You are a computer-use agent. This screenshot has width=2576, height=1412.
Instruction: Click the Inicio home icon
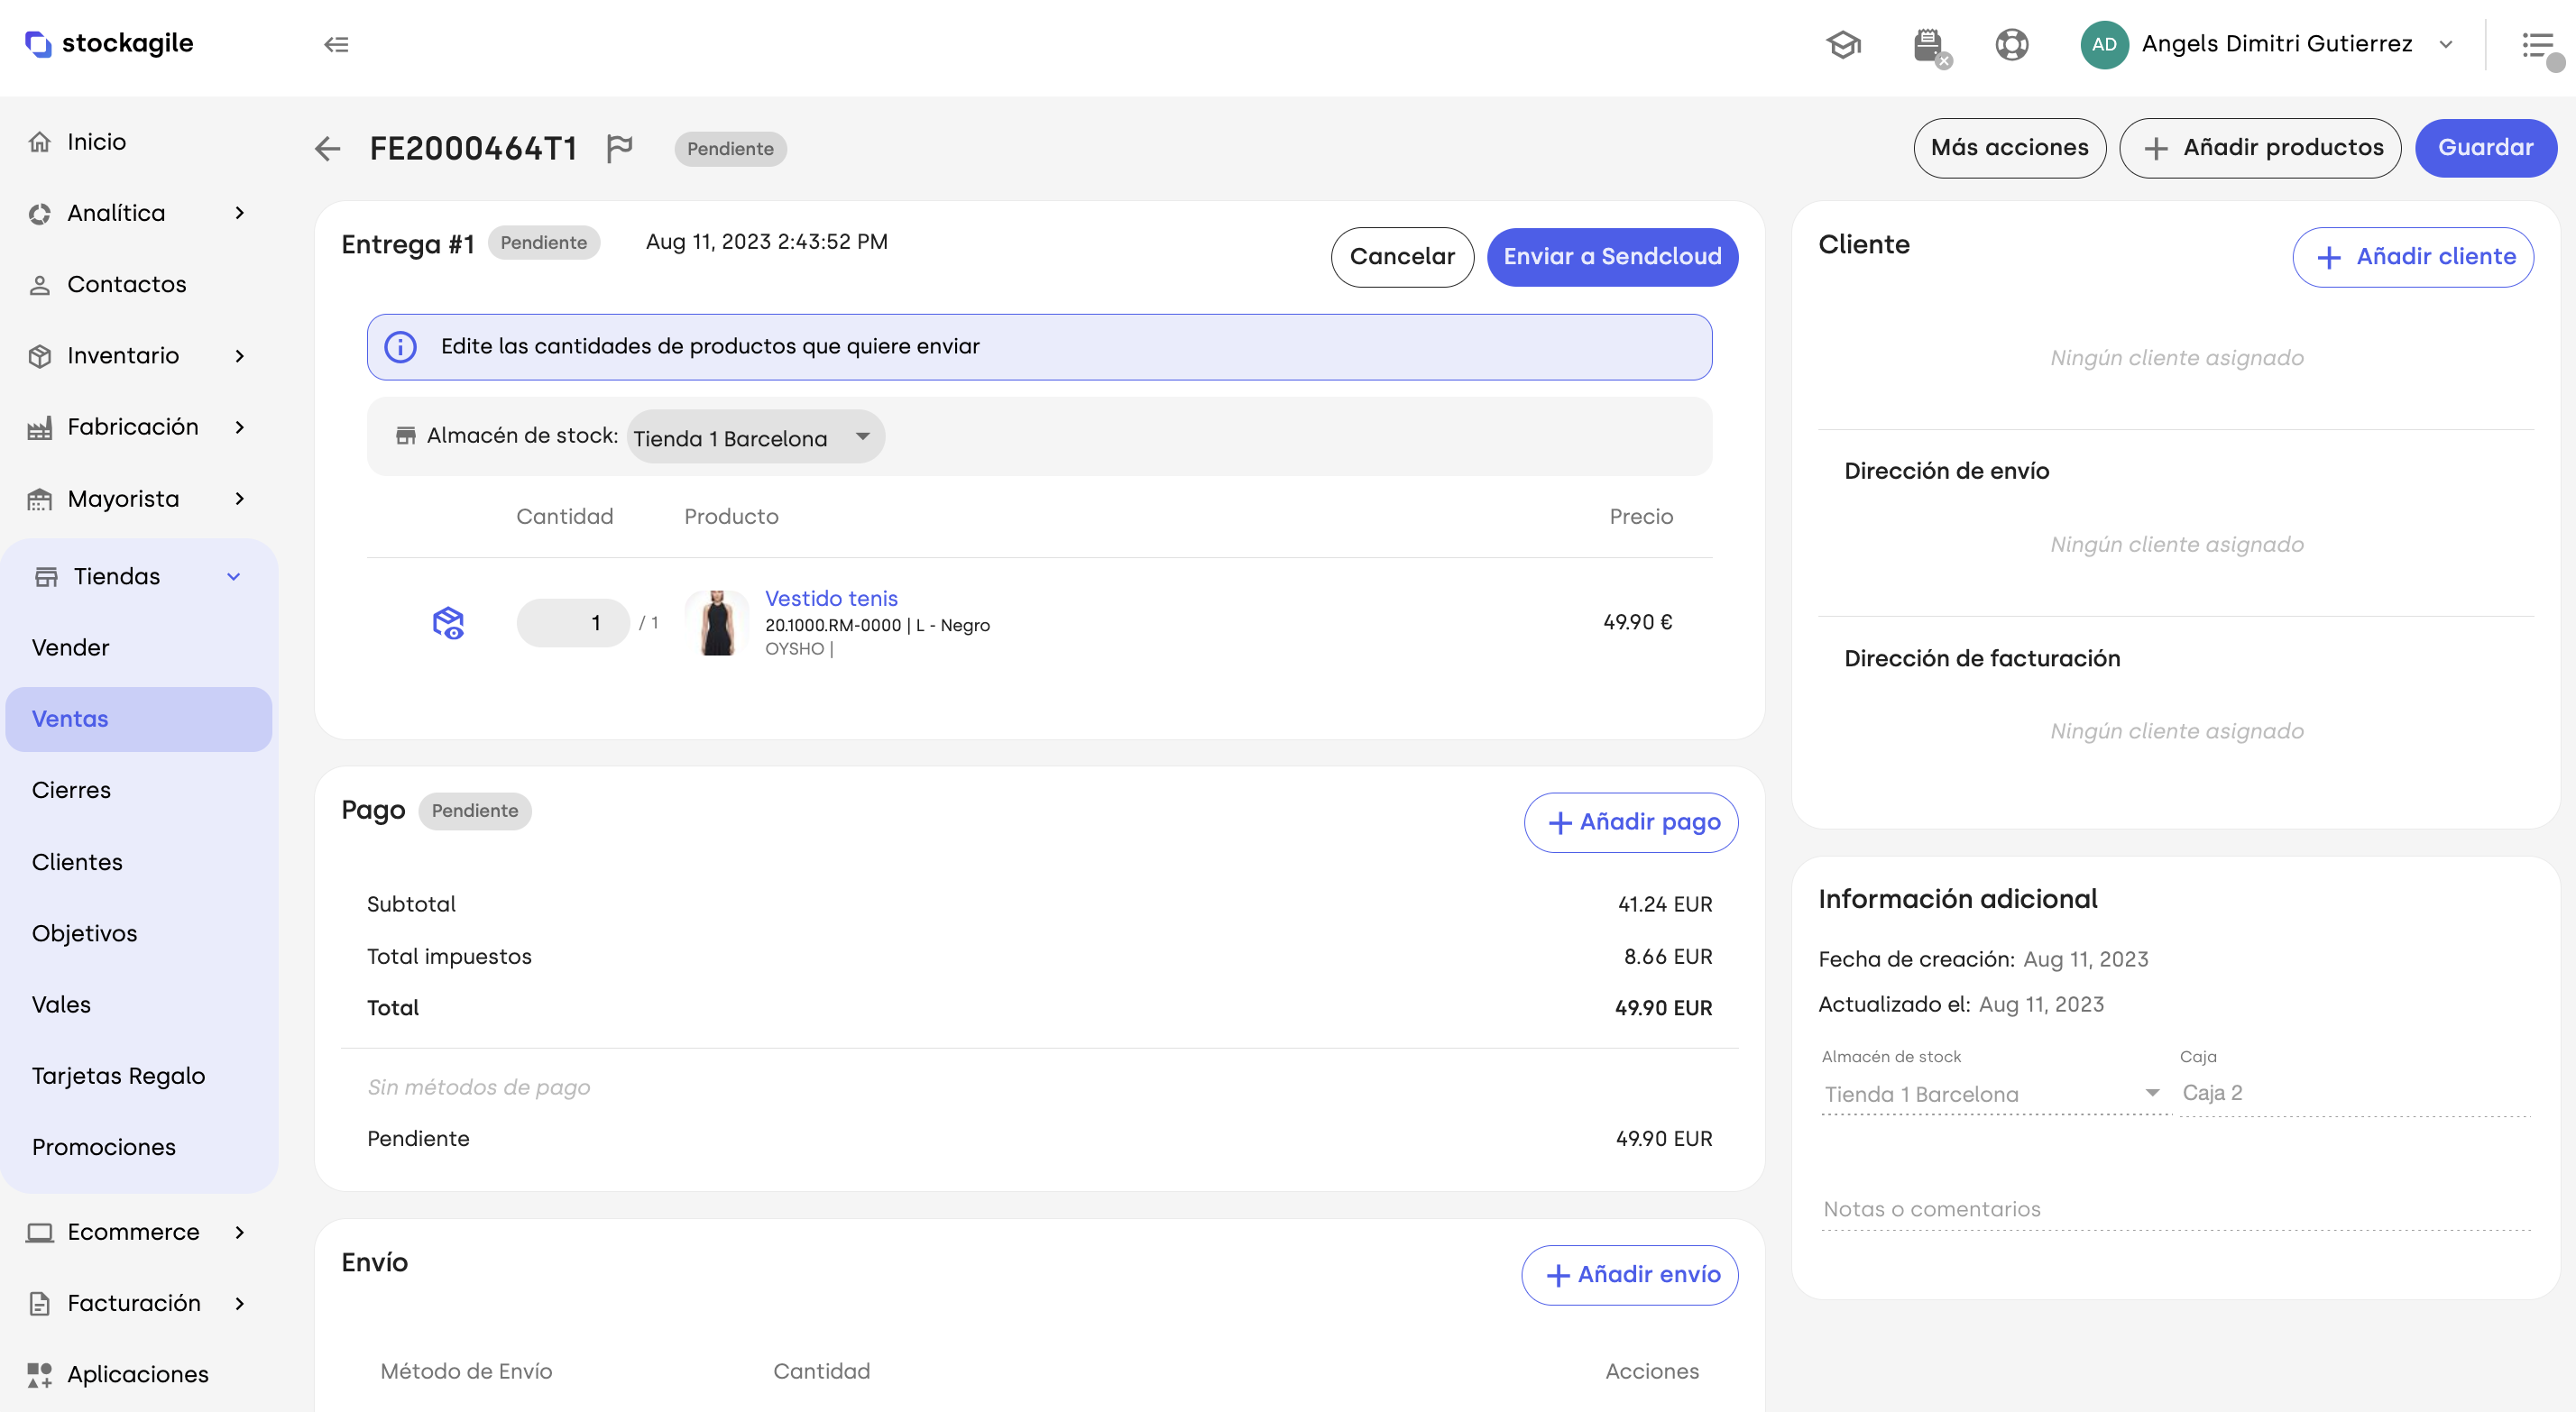tap(40, 142)
